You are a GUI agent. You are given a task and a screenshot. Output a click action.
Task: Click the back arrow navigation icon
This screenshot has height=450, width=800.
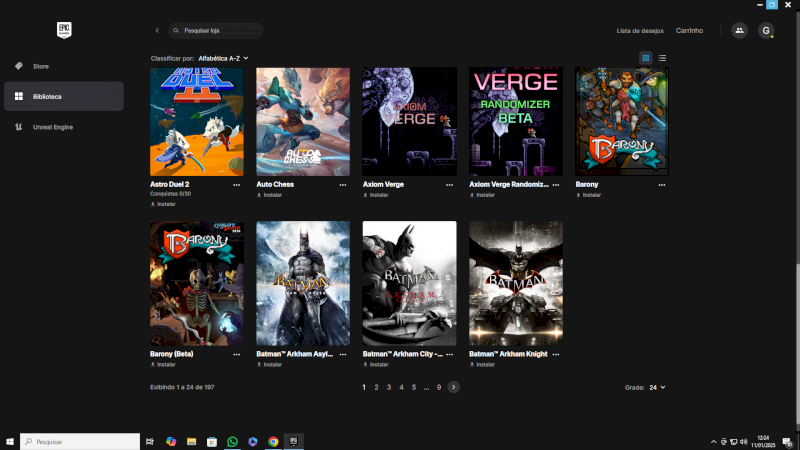click(x=157, y=31)
